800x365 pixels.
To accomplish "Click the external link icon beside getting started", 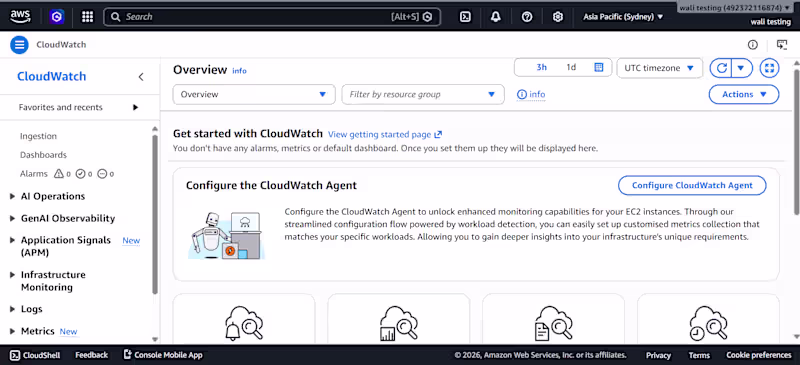I will point(438,135).
